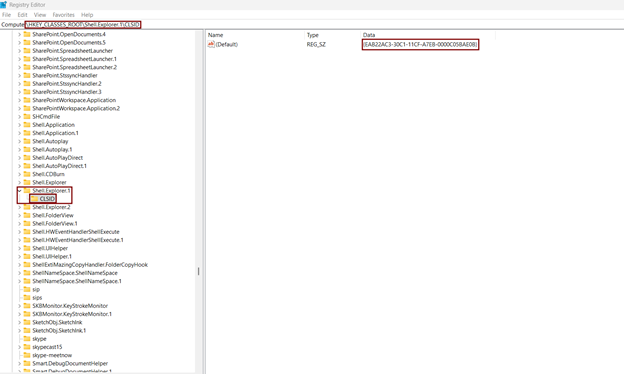Image resolution: width=624 pixels, height=374 pixels.
Task: Click the skype-meetnow folder icon
Action: click(27, 355)
